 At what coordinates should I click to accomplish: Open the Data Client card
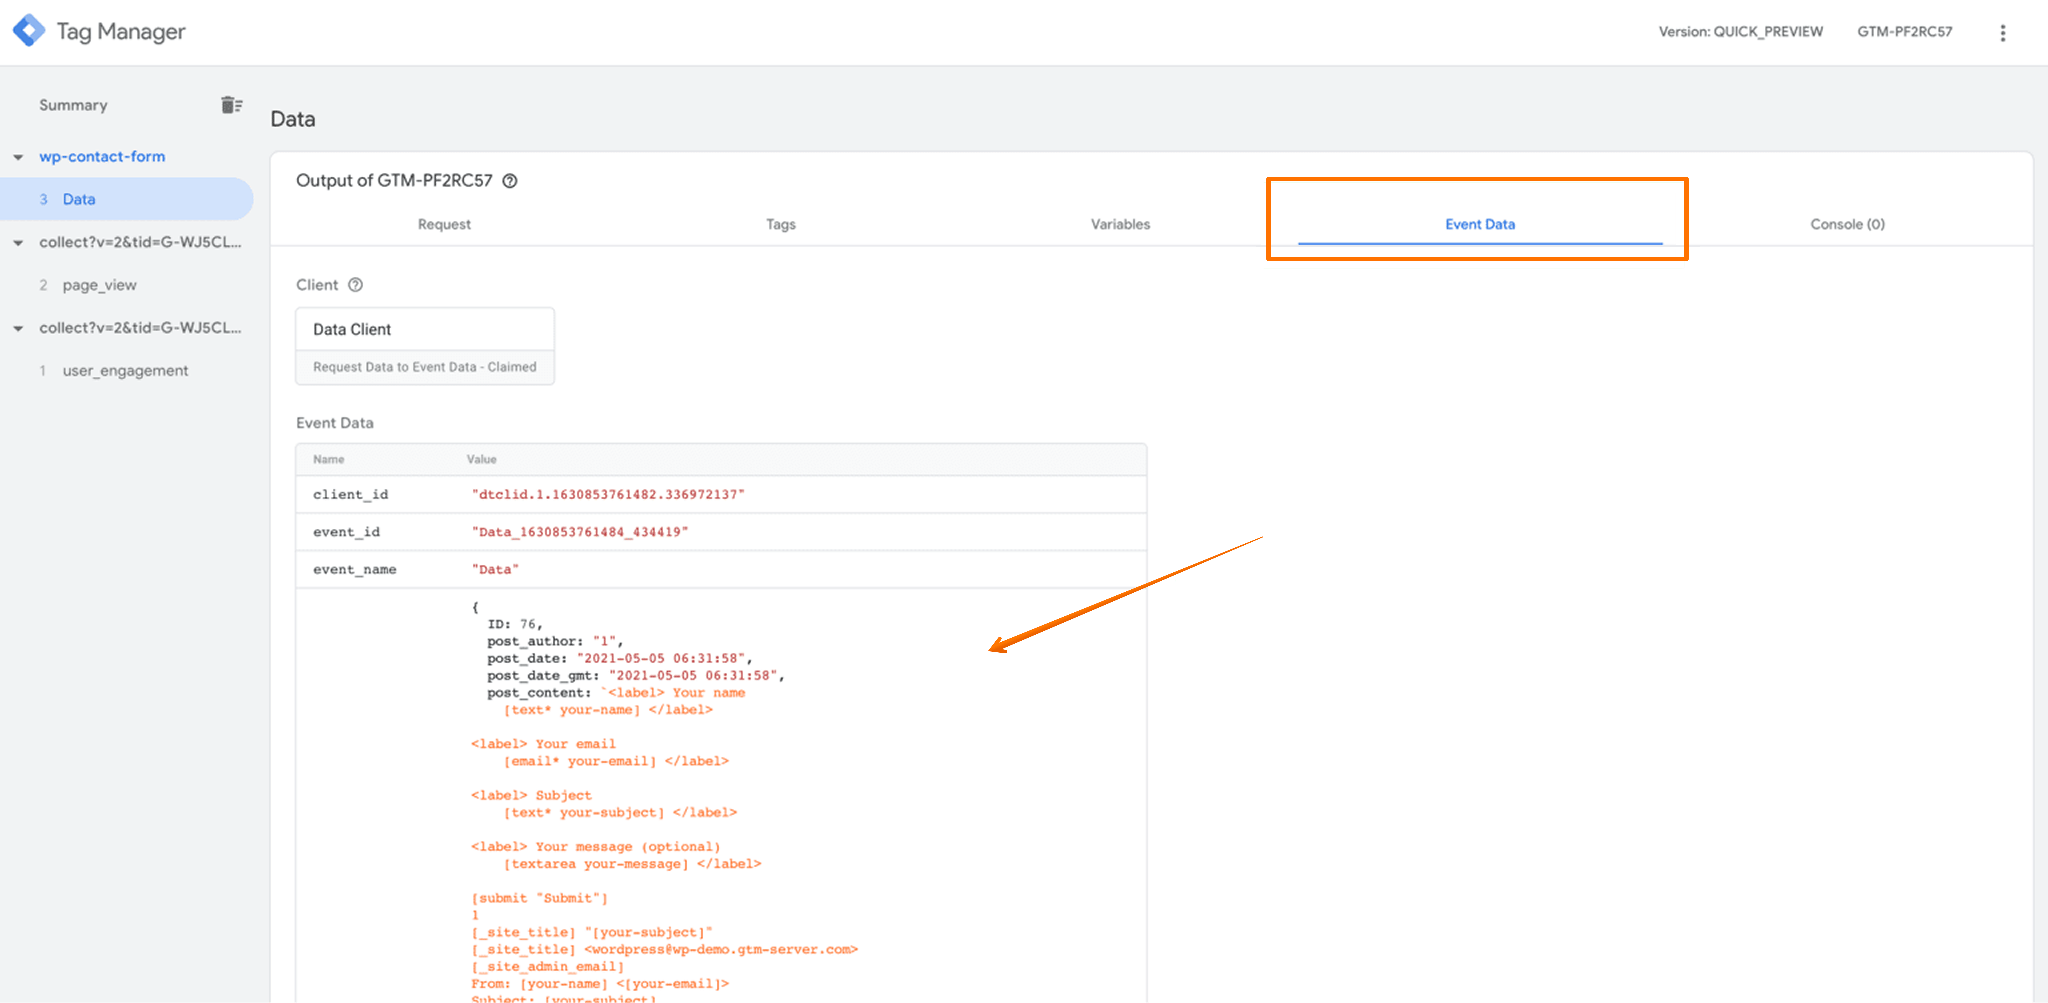point(425,346)
